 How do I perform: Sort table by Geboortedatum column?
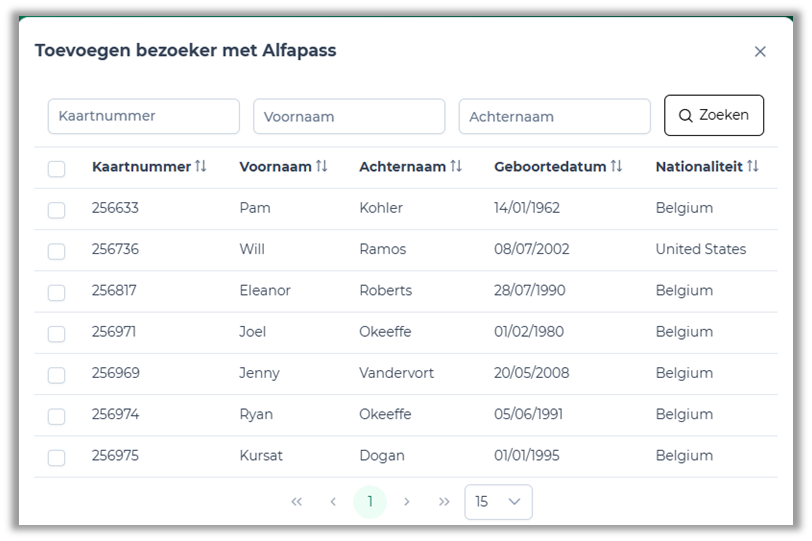pos(616,167)
